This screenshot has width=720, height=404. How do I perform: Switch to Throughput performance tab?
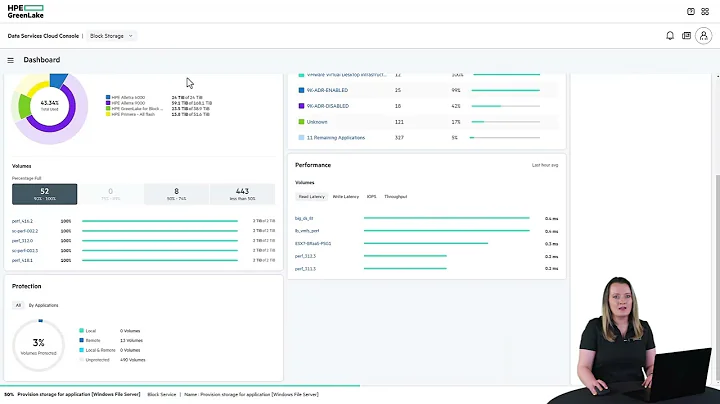[395, 196]
